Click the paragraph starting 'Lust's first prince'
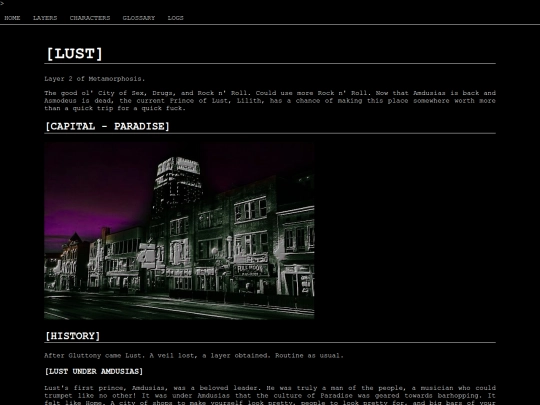The image size is (540, 405). (x=270, y=395)
